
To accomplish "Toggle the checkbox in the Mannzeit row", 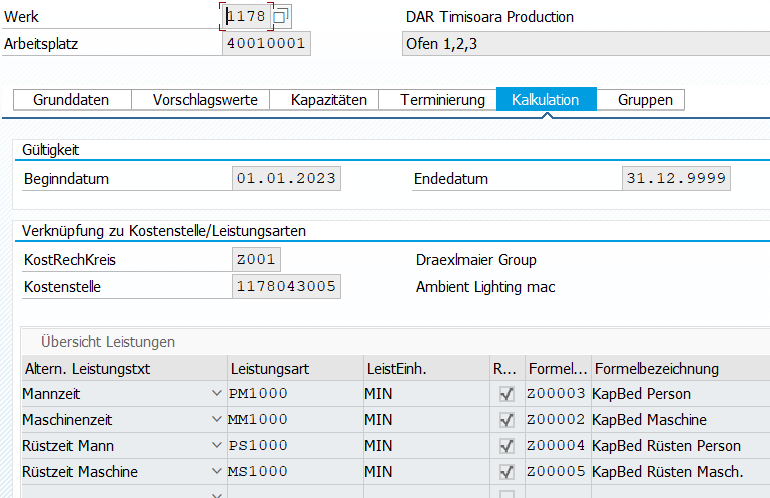I will pyautogui.click(x=507, y=394).
